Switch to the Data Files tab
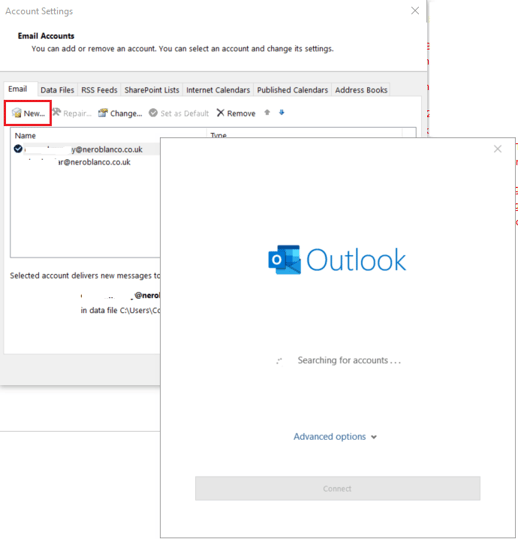This screenshot has height=539, width=518. click(57, 90)
